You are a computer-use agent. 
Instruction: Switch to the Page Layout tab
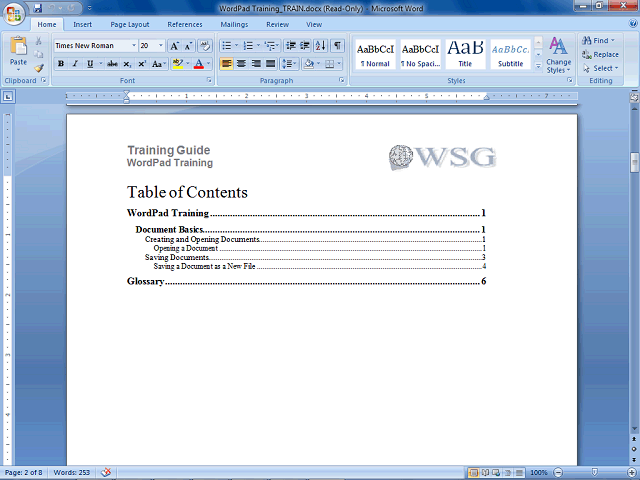[130, 24]
